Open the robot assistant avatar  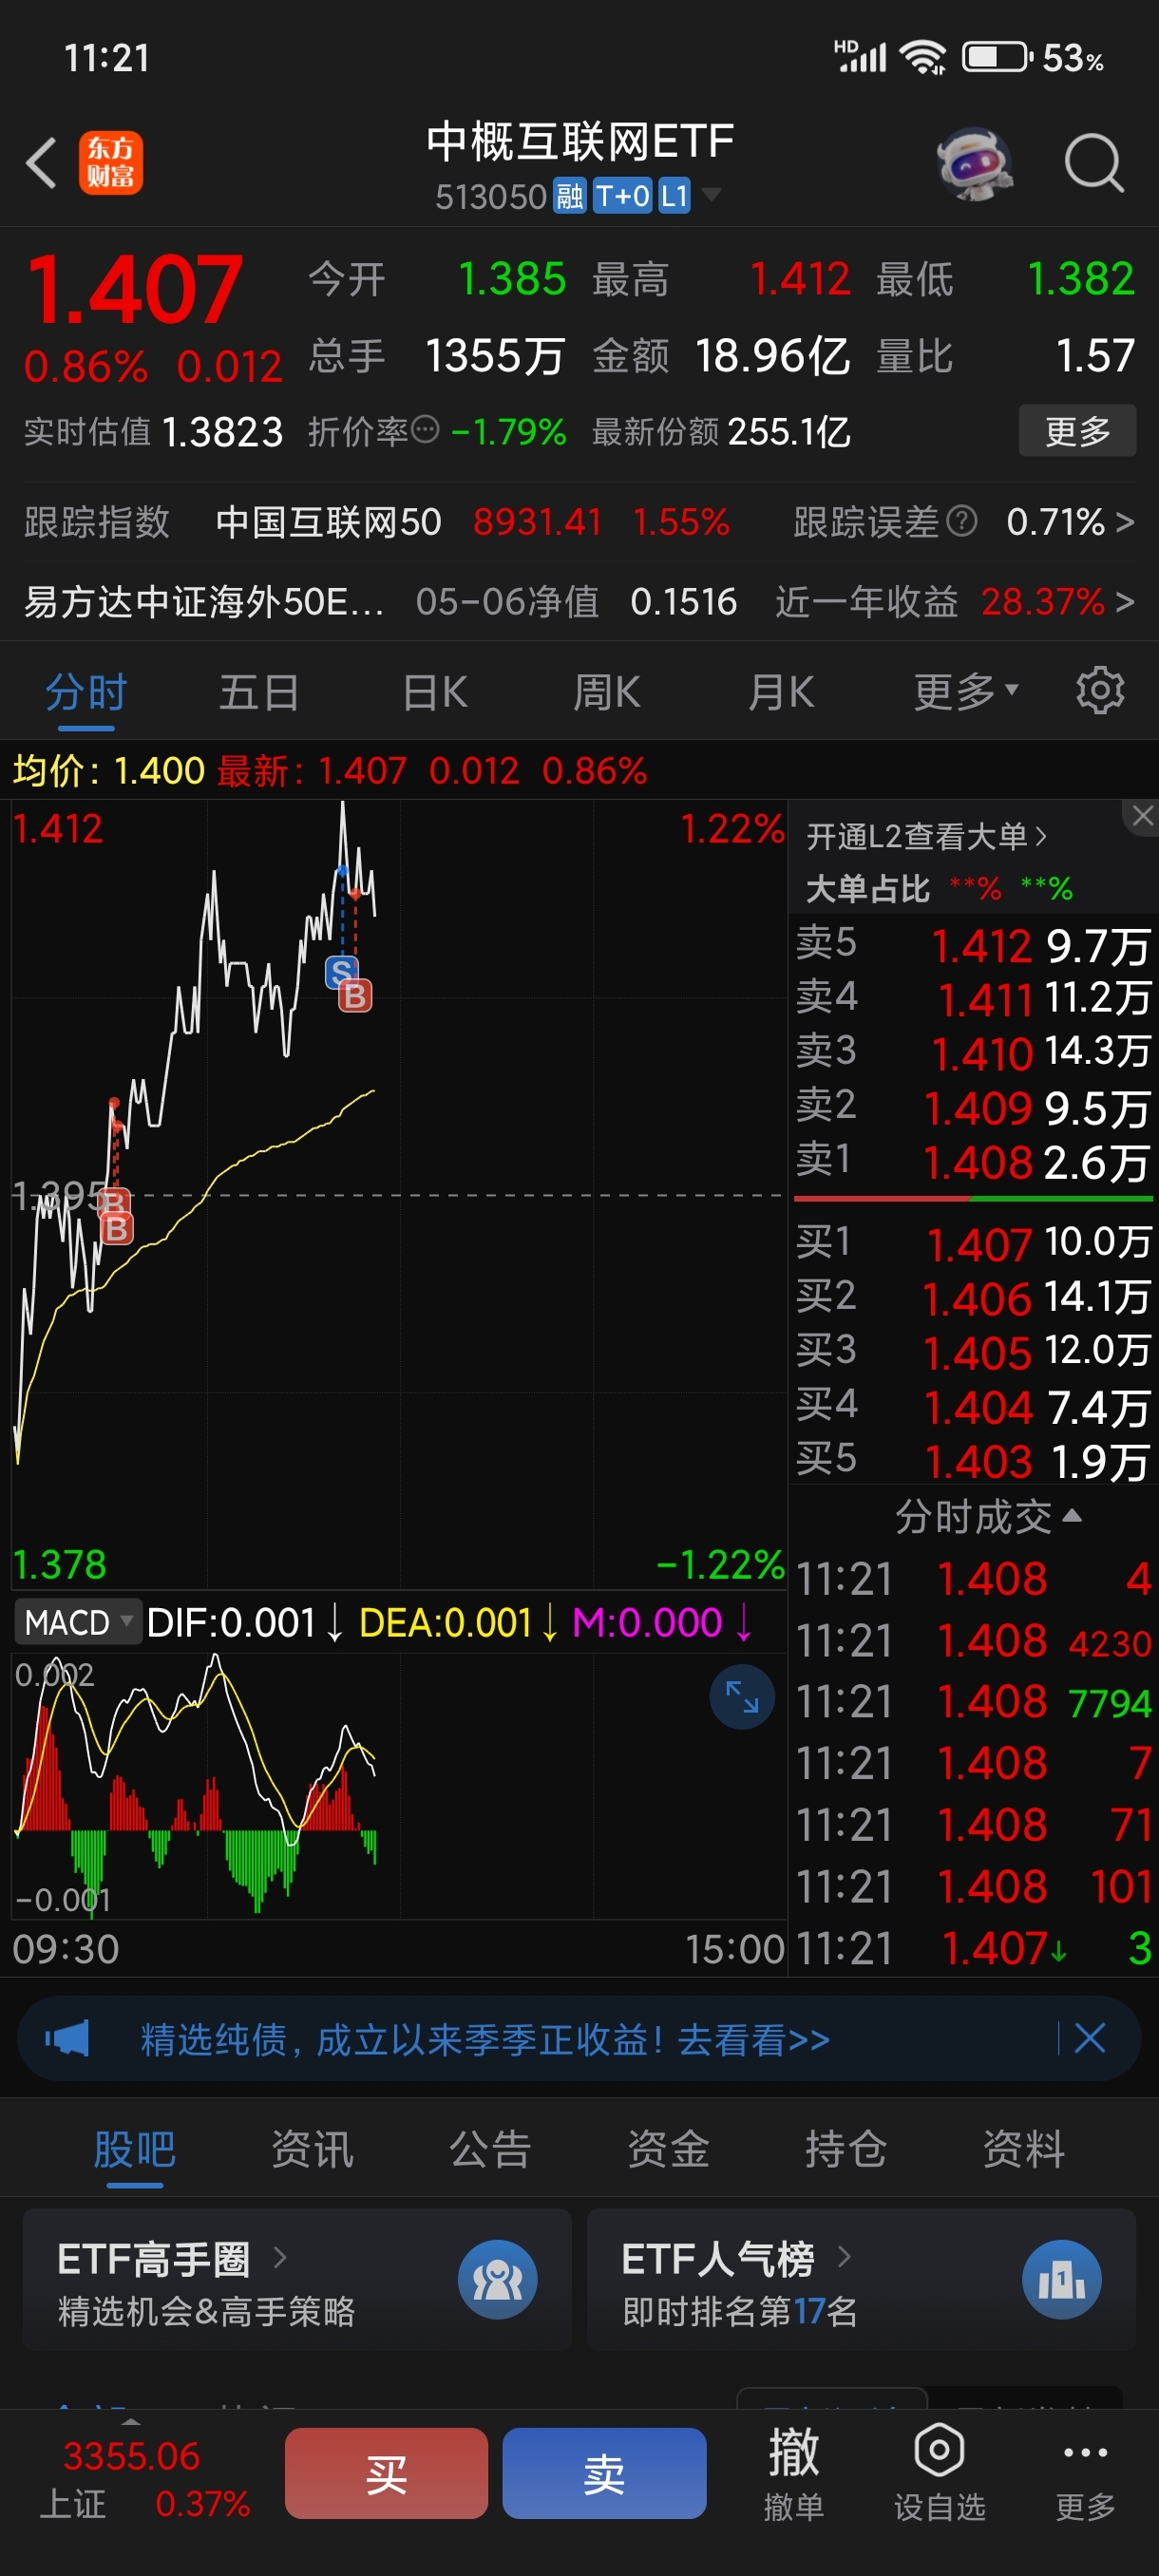974,163
